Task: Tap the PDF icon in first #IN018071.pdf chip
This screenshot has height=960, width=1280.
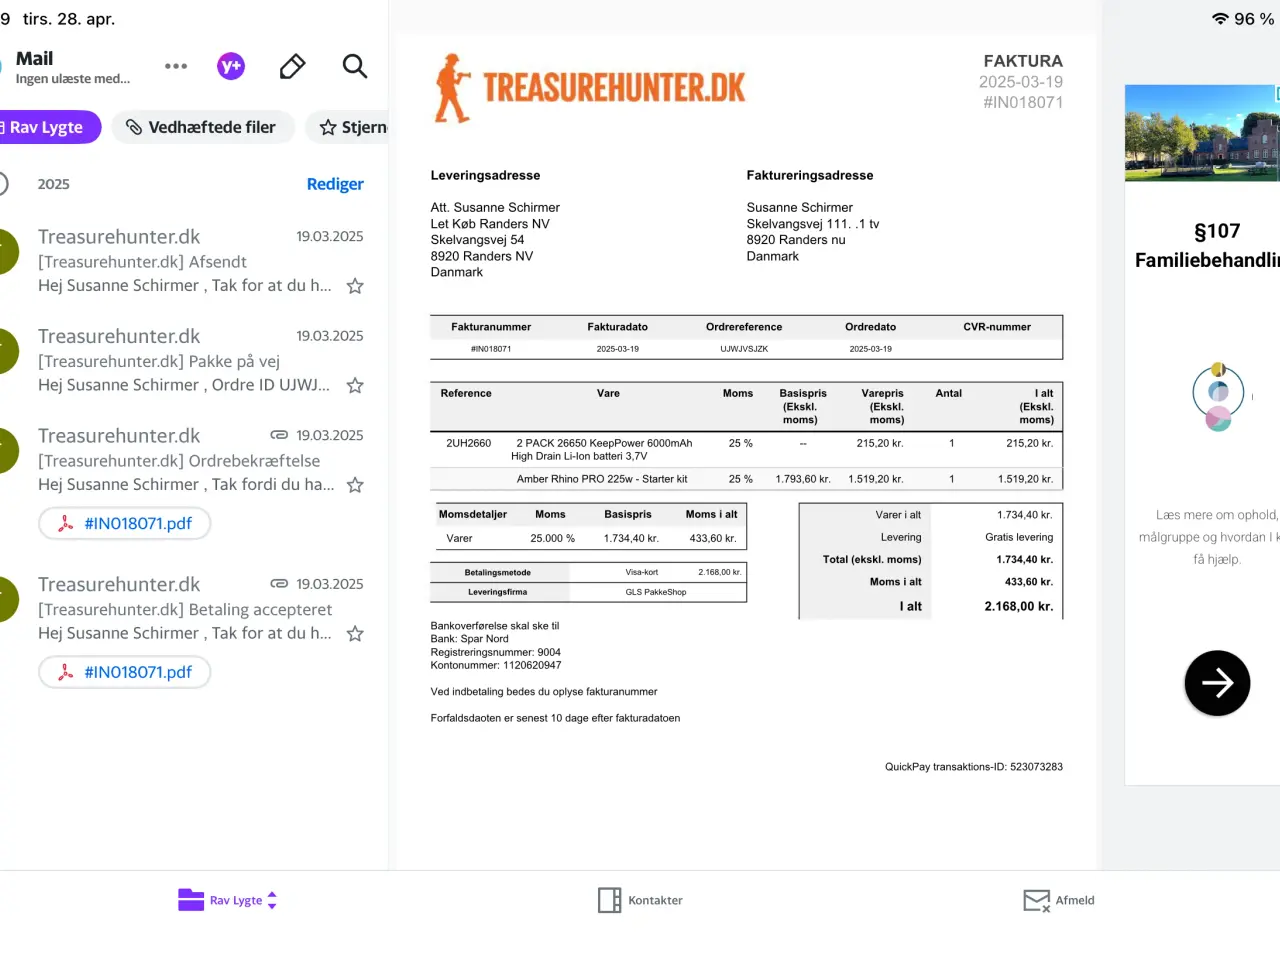Action: (65, 523)
